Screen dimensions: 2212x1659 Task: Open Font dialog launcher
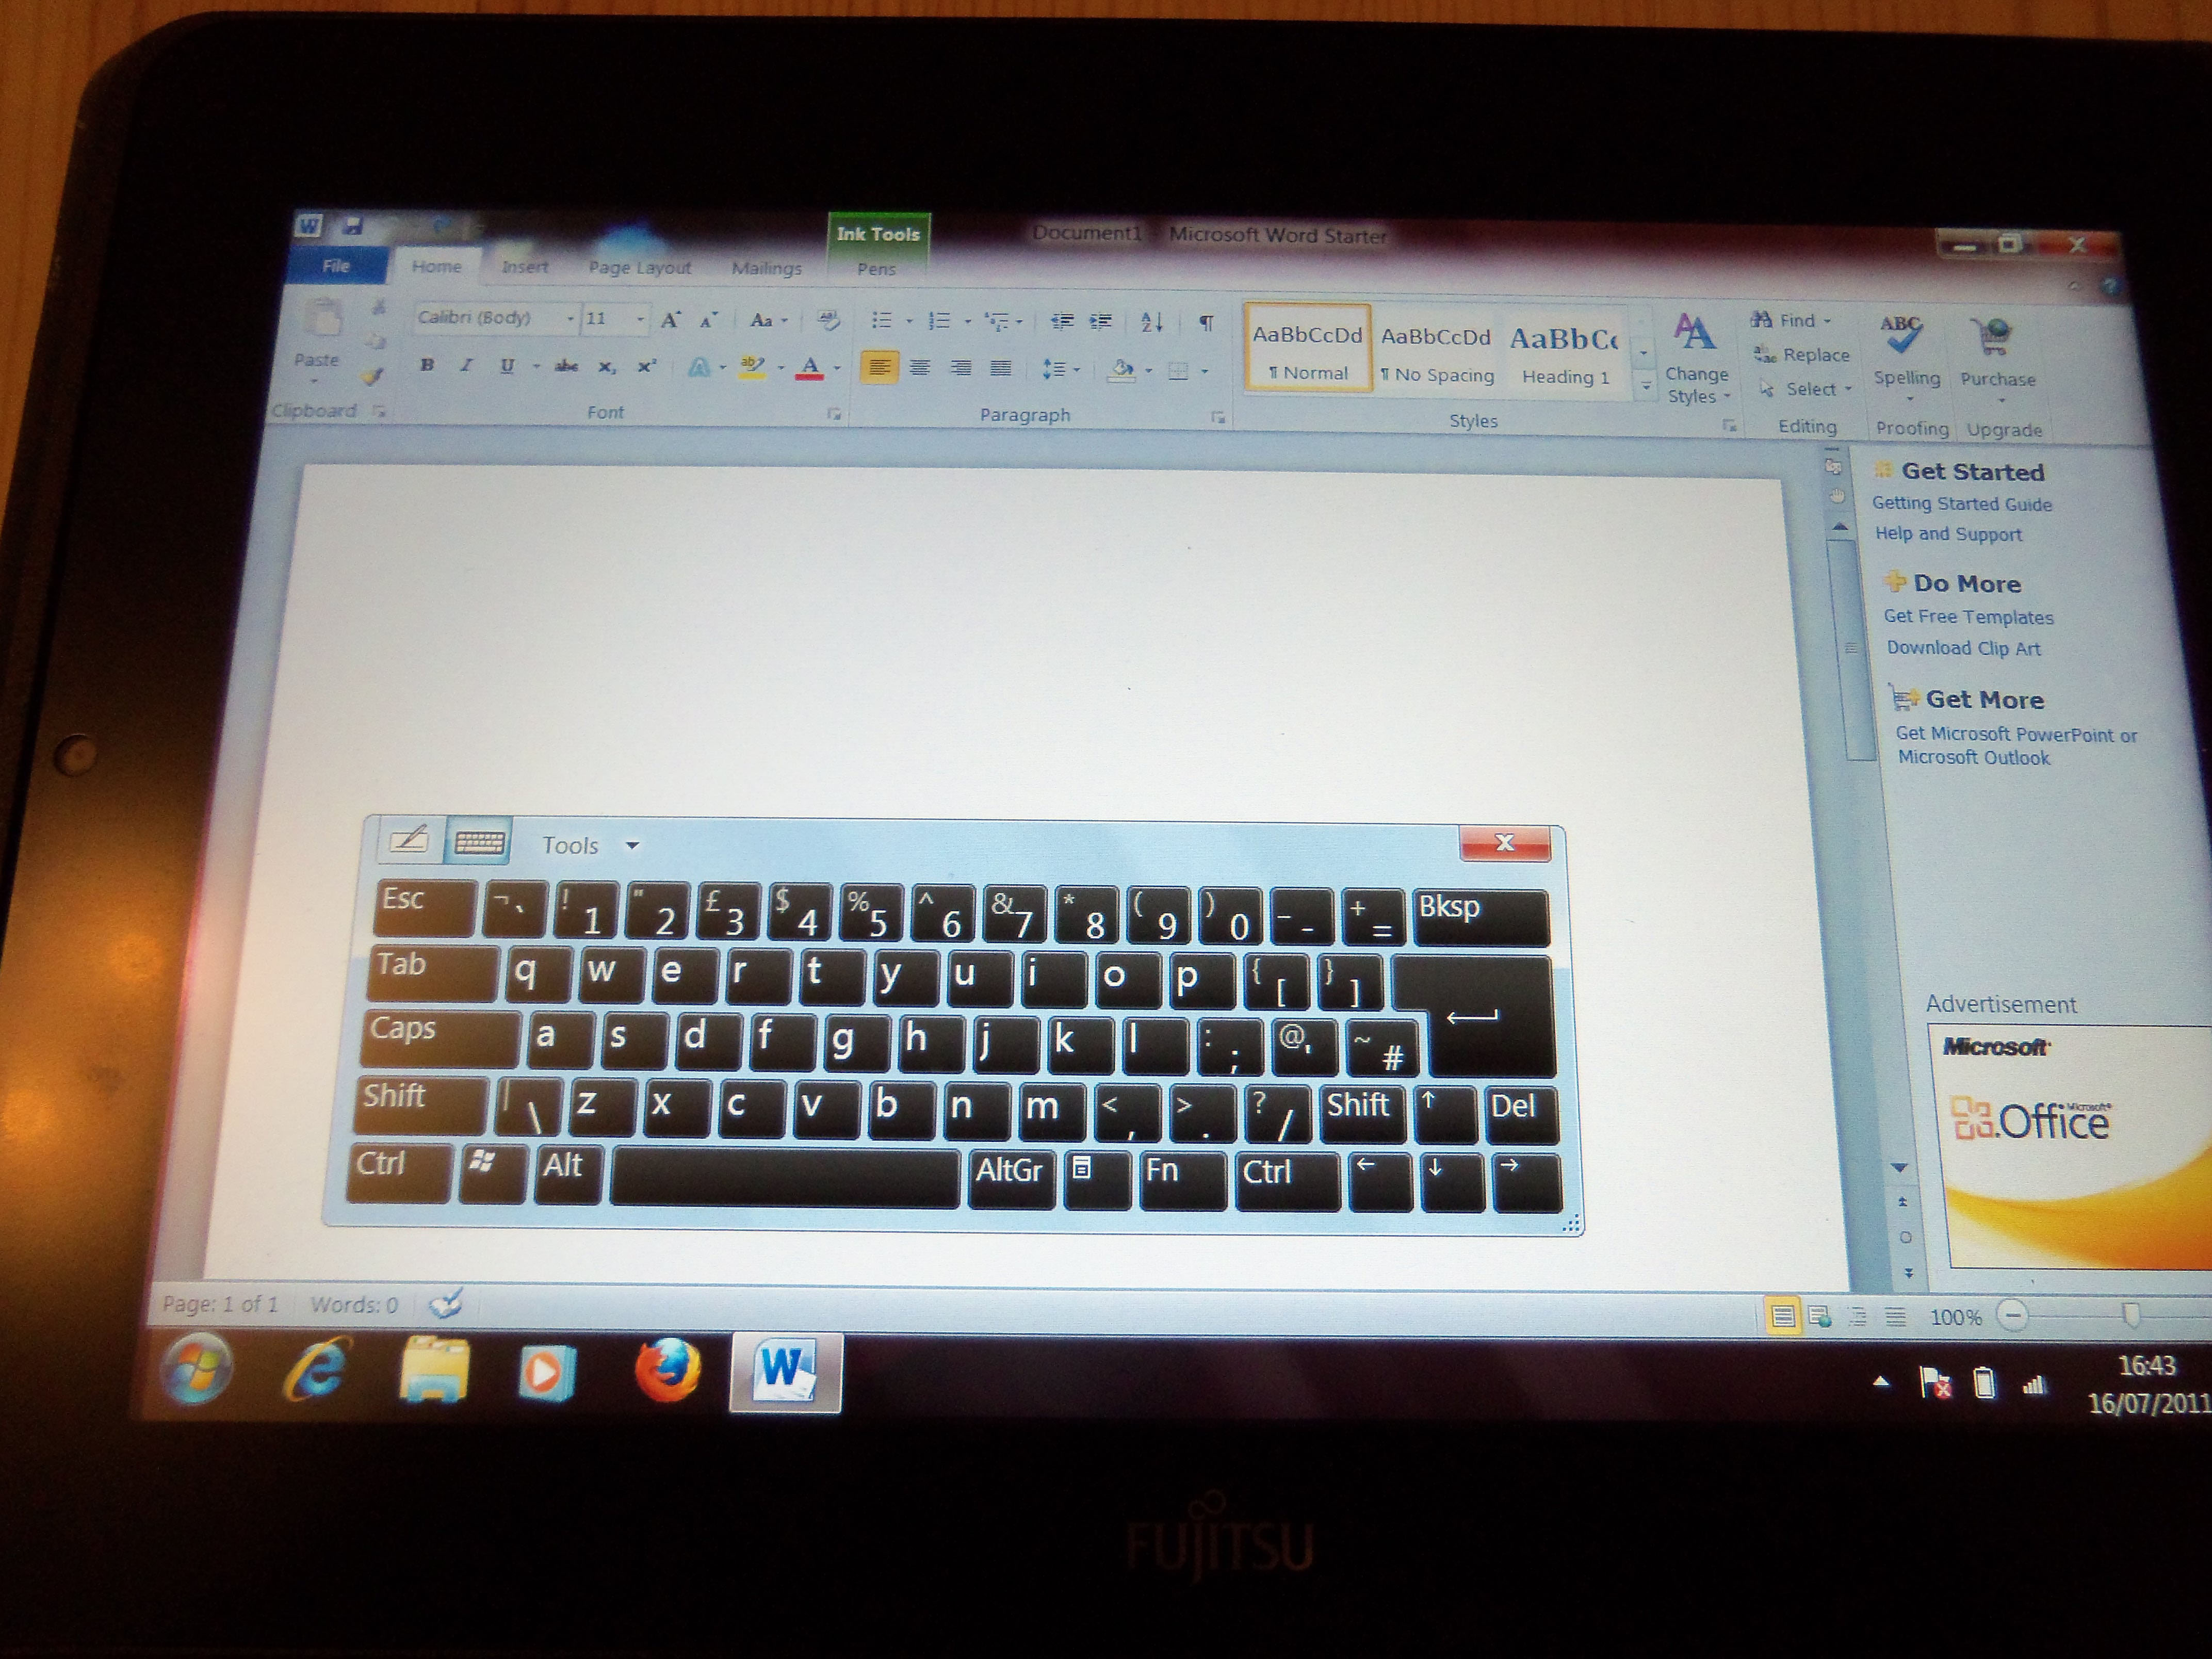click(833, 413)
